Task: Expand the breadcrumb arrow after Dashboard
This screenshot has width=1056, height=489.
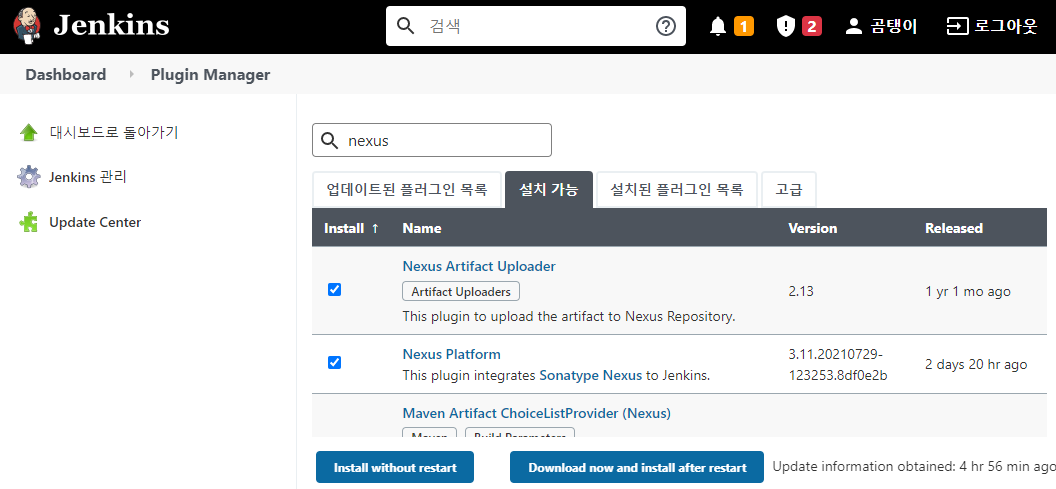Action: 131,74
